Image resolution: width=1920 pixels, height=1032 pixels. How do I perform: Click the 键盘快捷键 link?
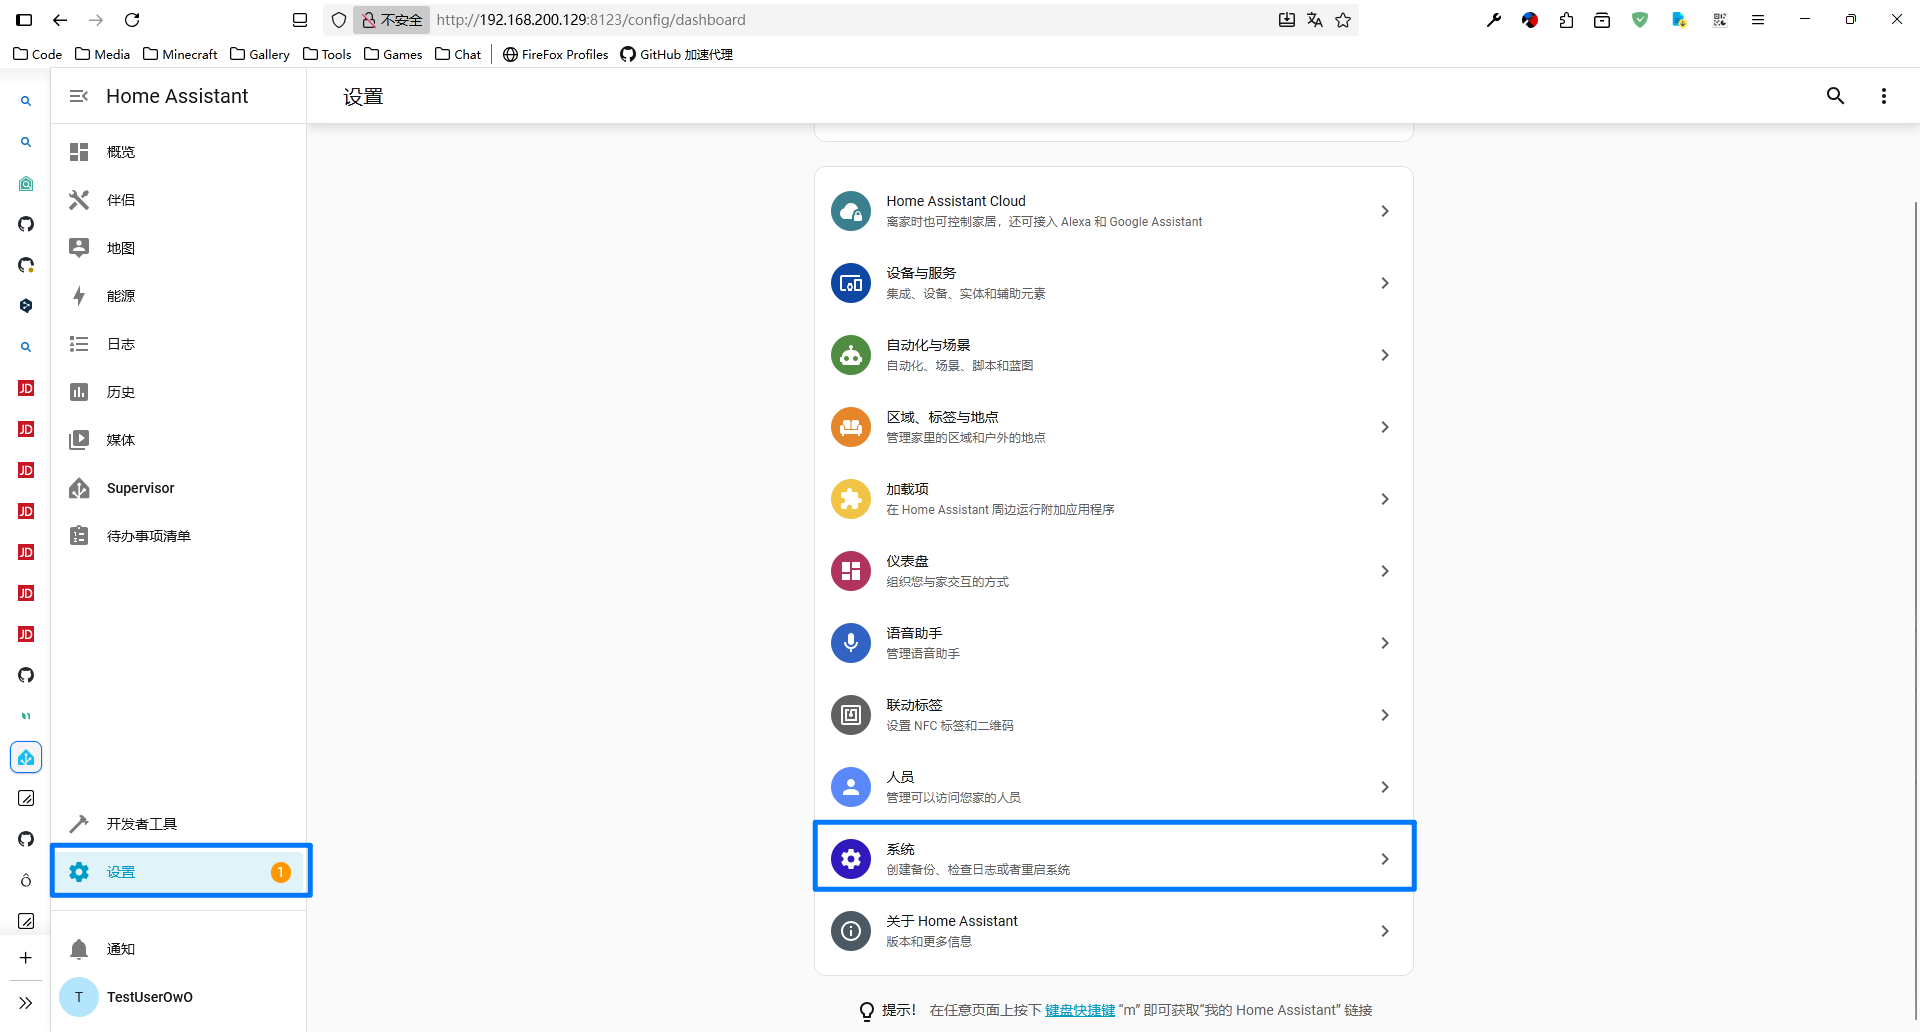[x=1079, y=1010]
